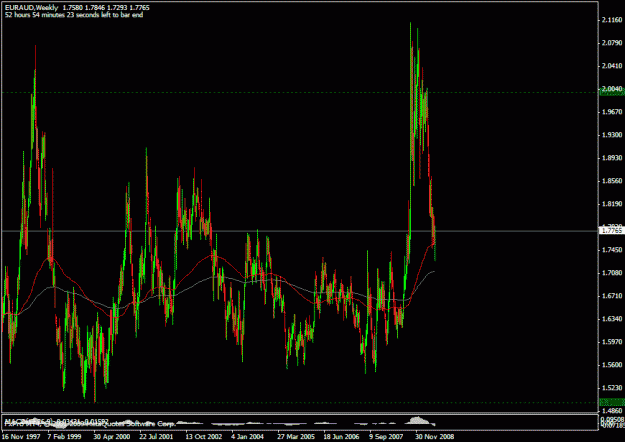Click the 4 Jan 2004 date label
Image resolution: width=625 pixels, height=442 pixels.
click(248, 436)
